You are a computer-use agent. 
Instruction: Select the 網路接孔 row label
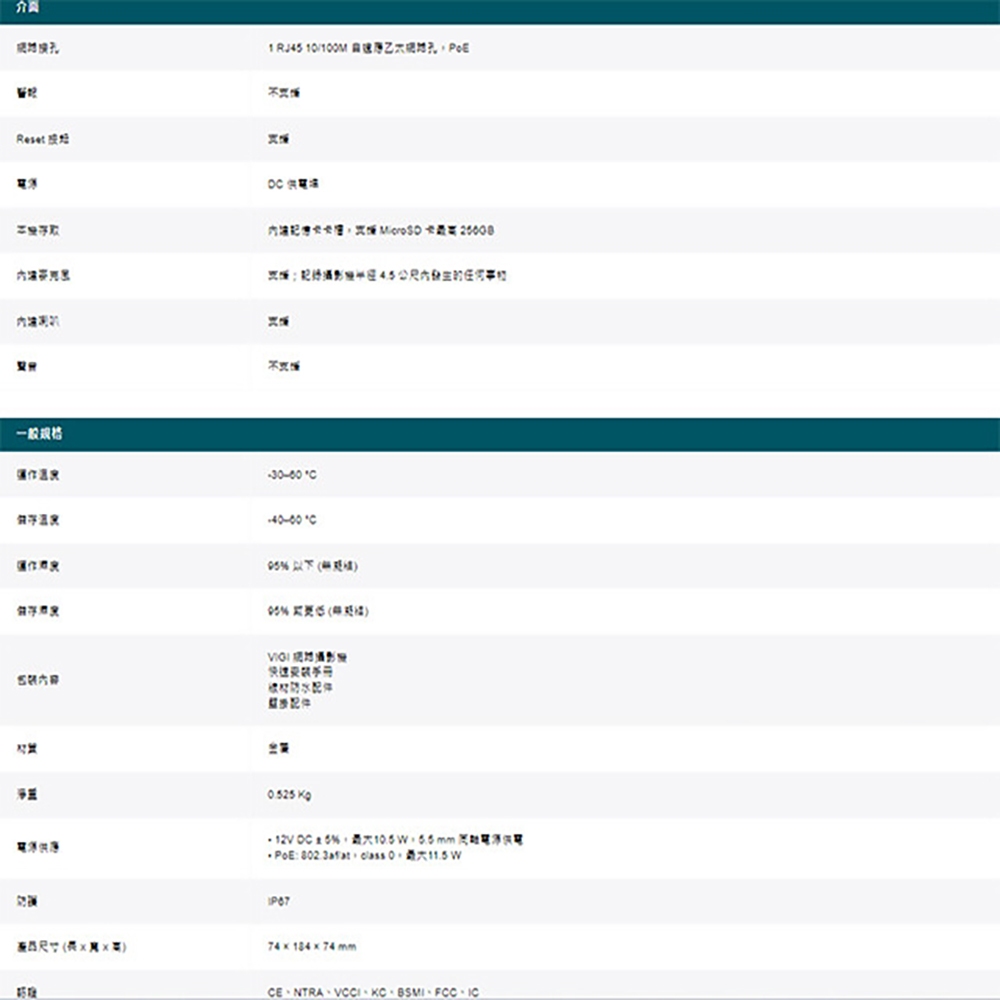[x=31, y=47]
